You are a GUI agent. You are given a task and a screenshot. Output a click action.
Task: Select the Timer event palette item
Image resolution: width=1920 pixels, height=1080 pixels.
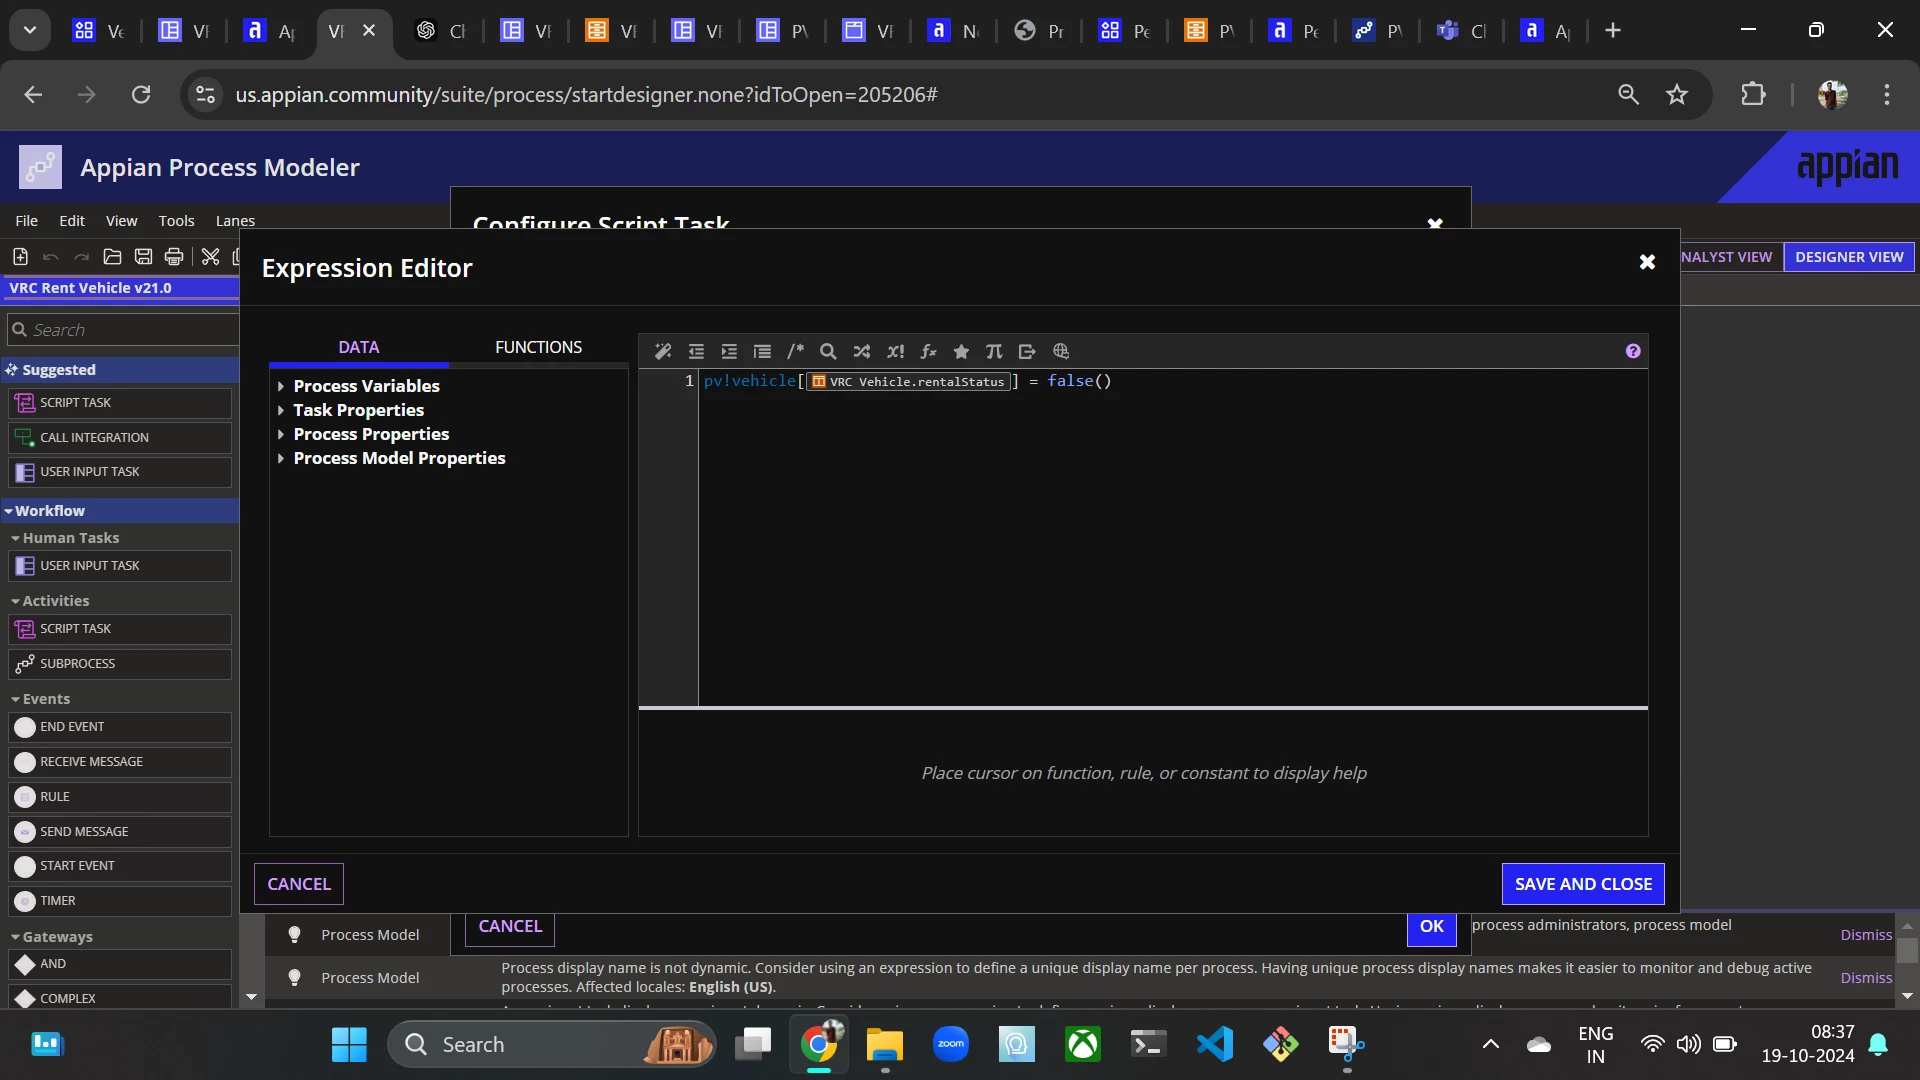click(x=120, y=901)
